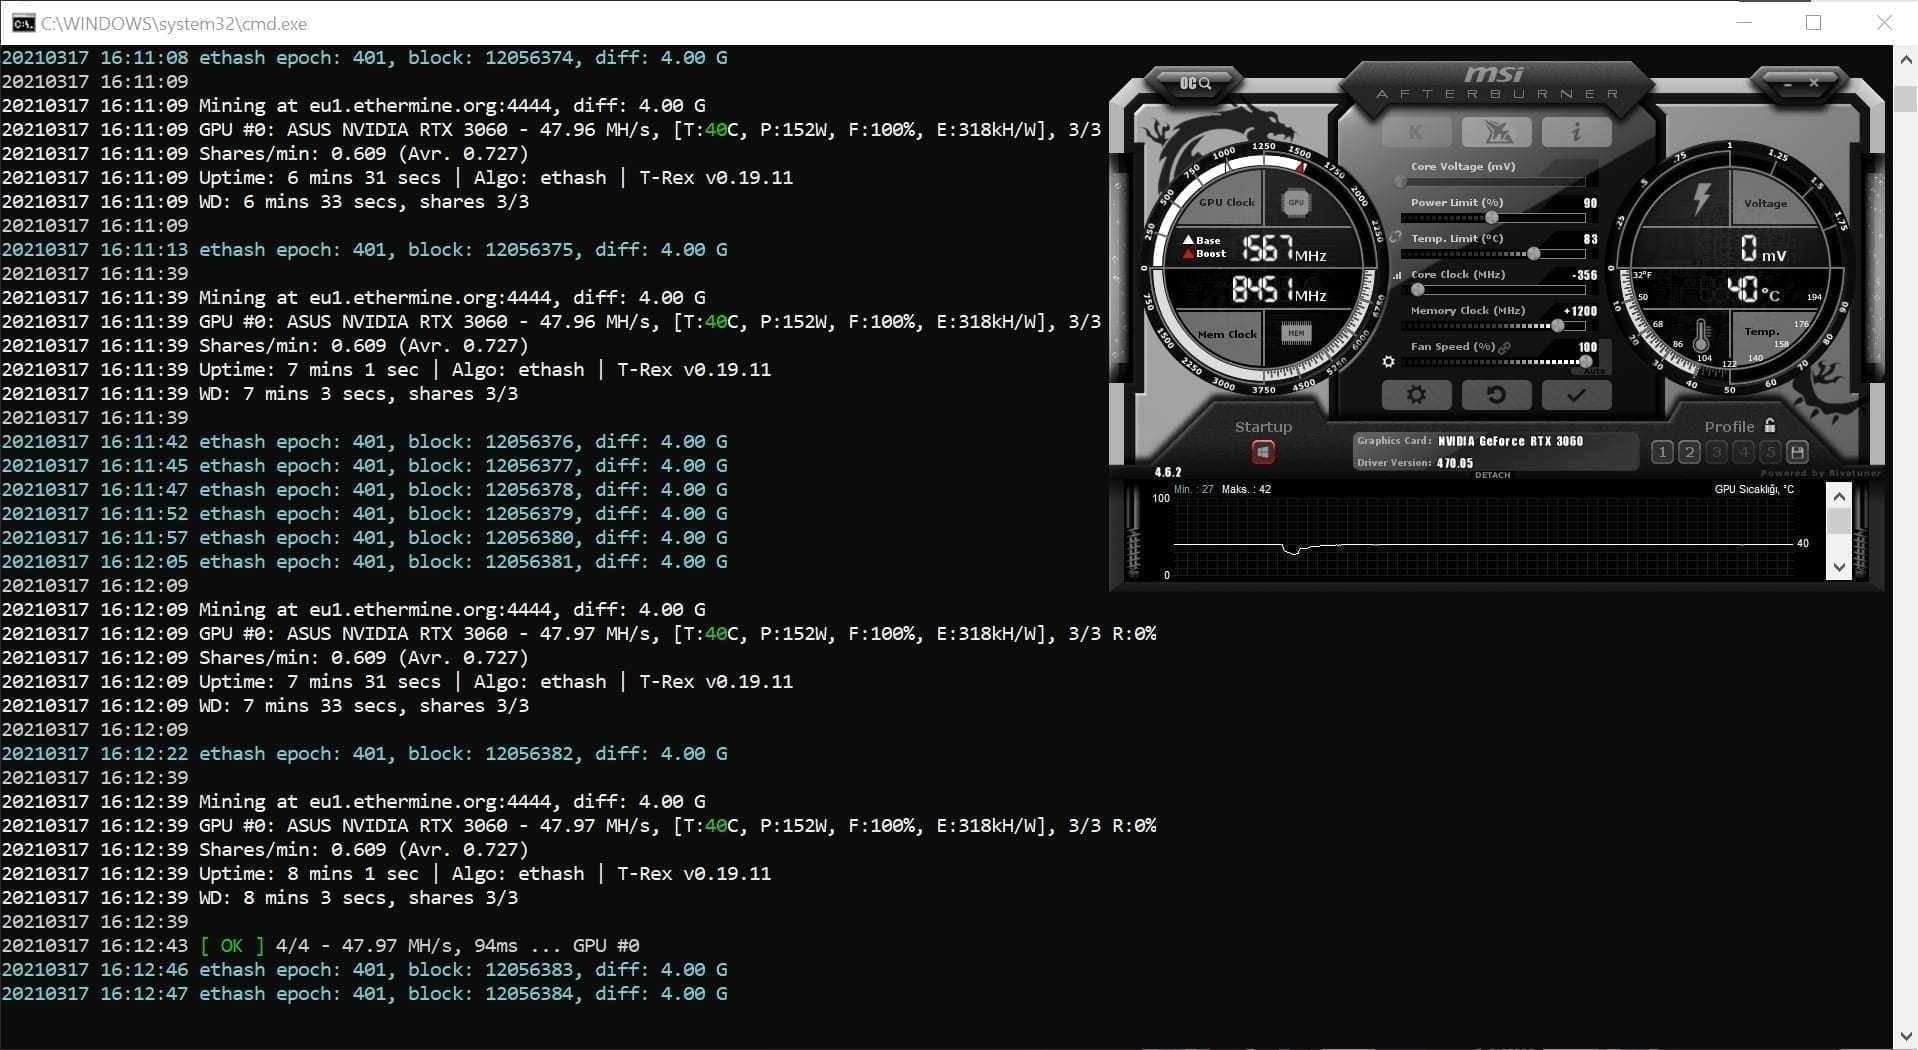
Task: Select profile slot 1
Action: coord(1662,452)
